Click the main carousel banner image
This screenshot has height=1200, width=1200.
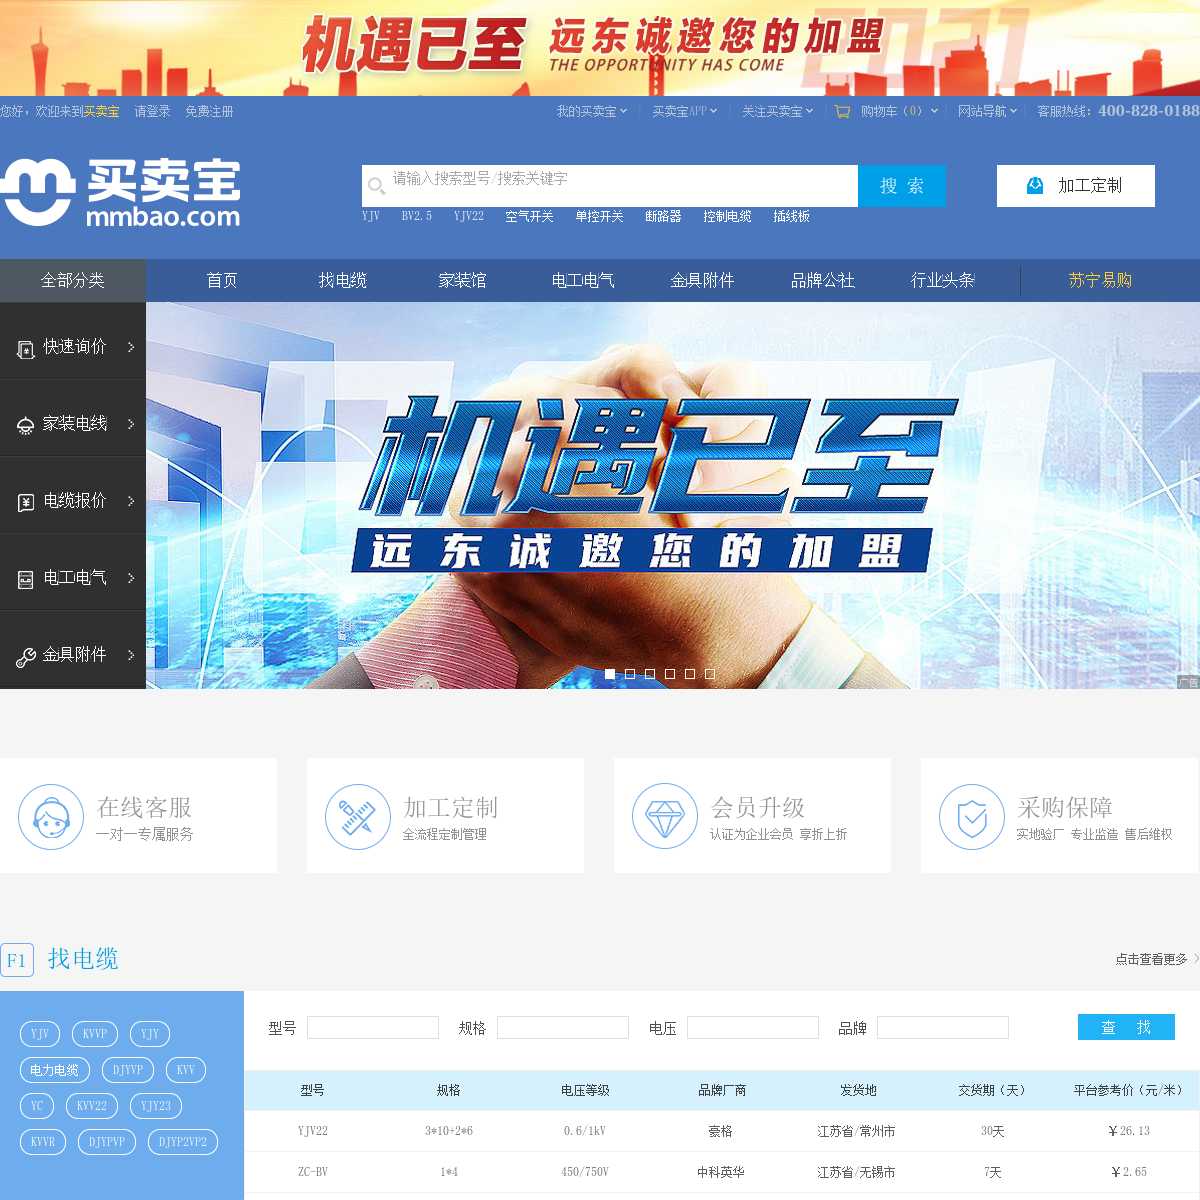(673, 495)
